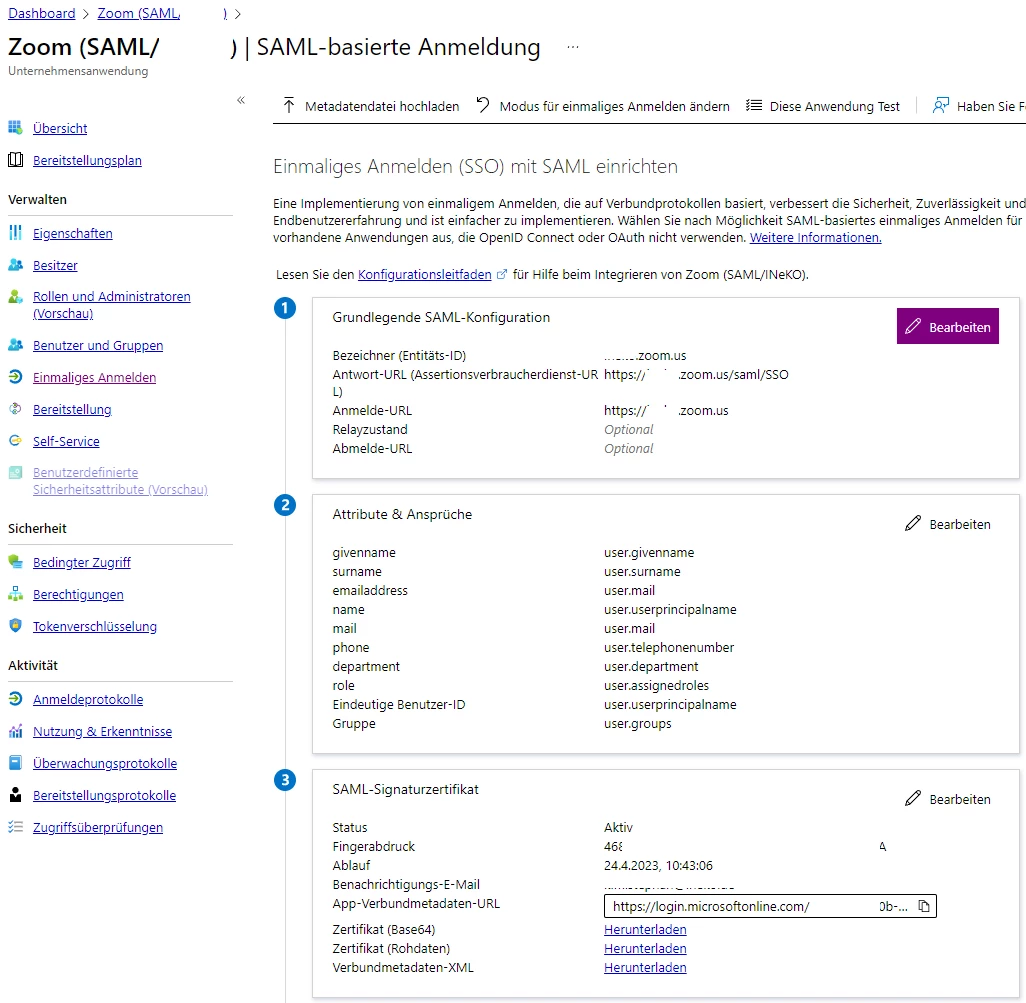Open Tokenverschlüsselung in the sidebar
1026x1003 pixels.
[95, 627]
